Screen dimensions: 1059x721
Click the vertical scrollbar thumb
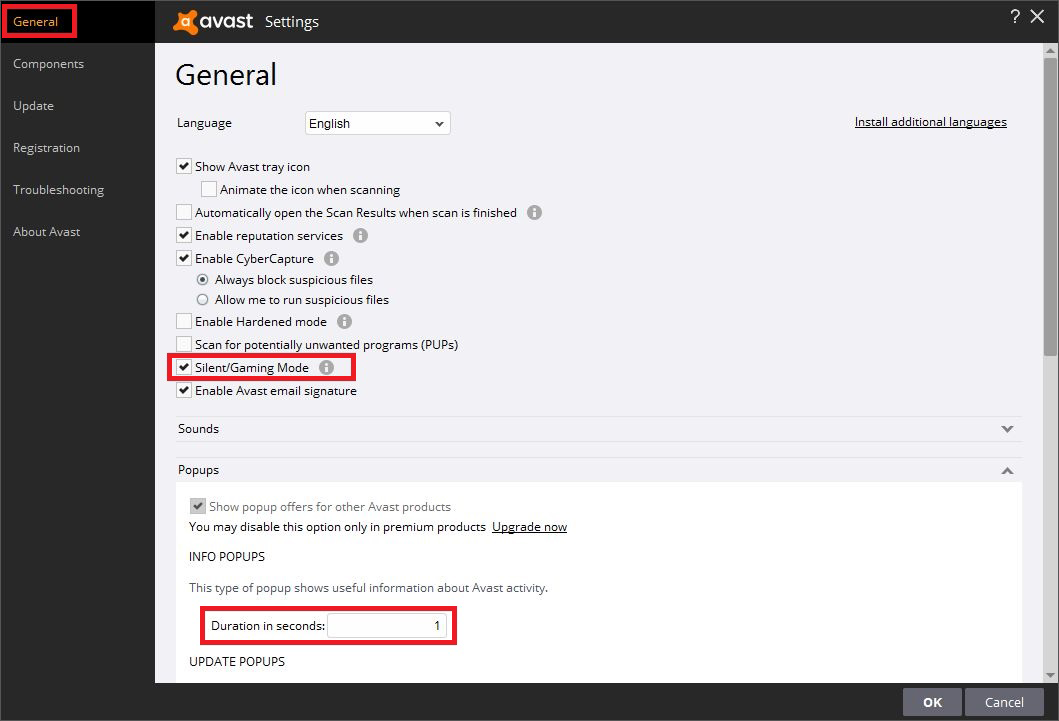tap(1050, 206)
